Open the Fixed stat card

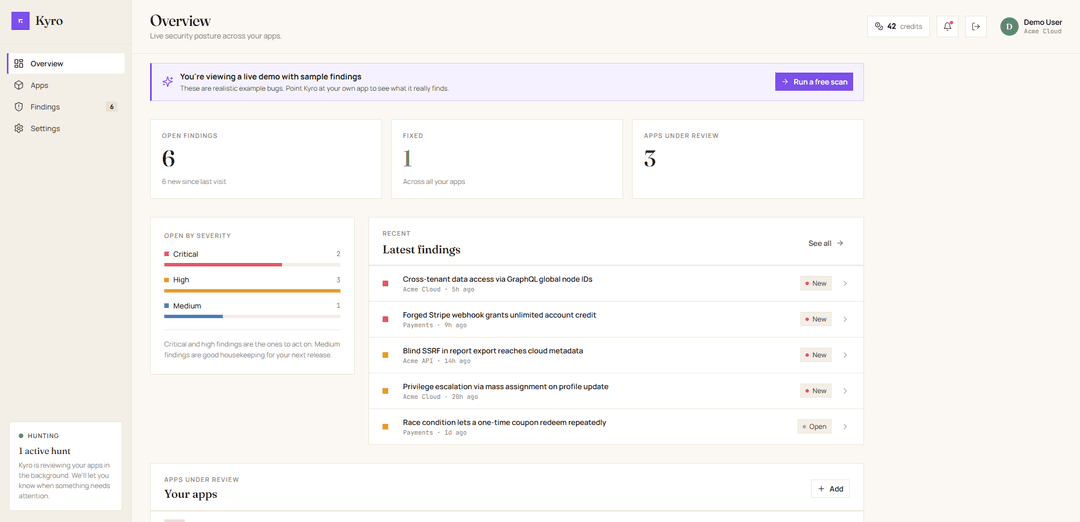507,159
